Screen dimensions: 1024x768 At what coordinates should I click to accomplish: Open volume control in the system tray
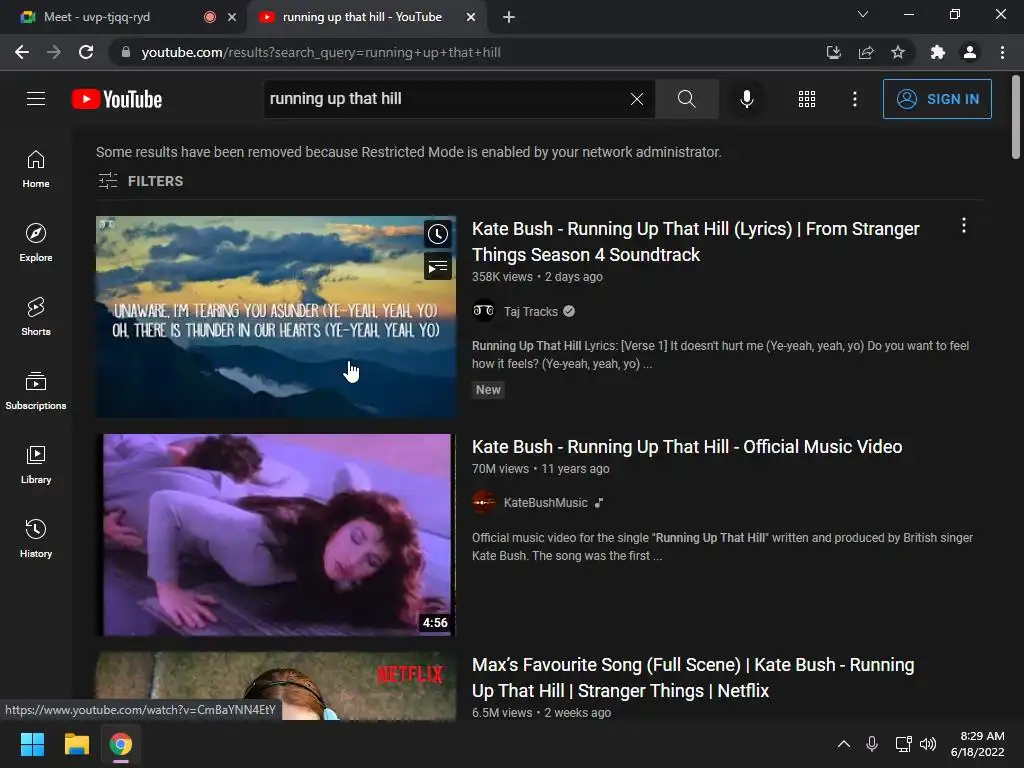coord(928,744)
